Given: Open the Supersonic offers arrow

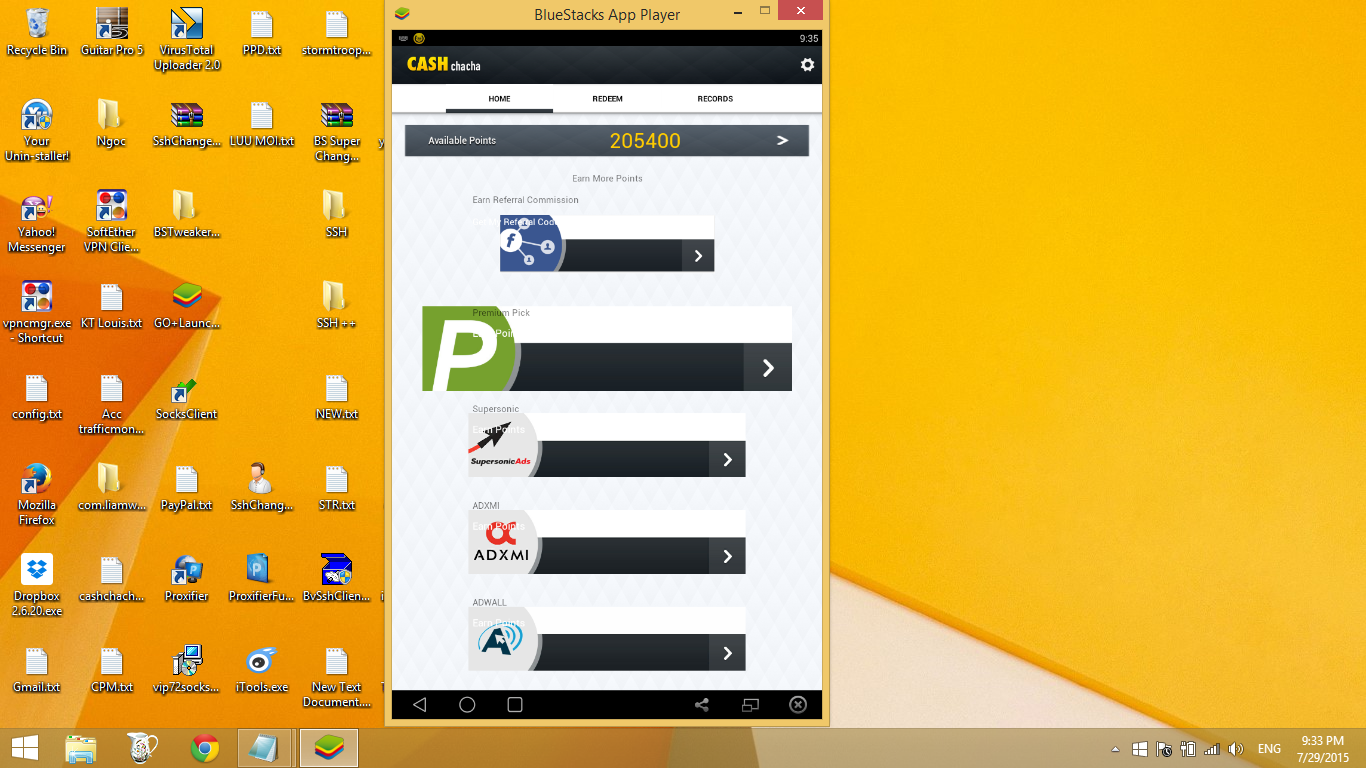Looking at the screenshot, I should click(727, 460).
